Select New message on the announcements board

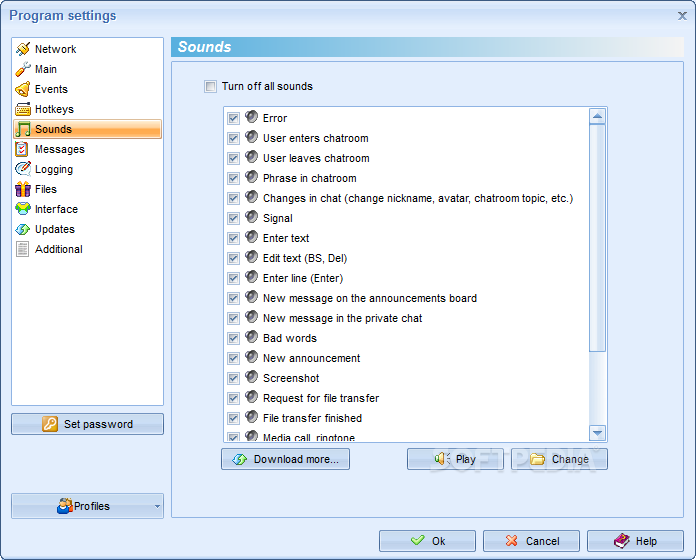(370, 298)
